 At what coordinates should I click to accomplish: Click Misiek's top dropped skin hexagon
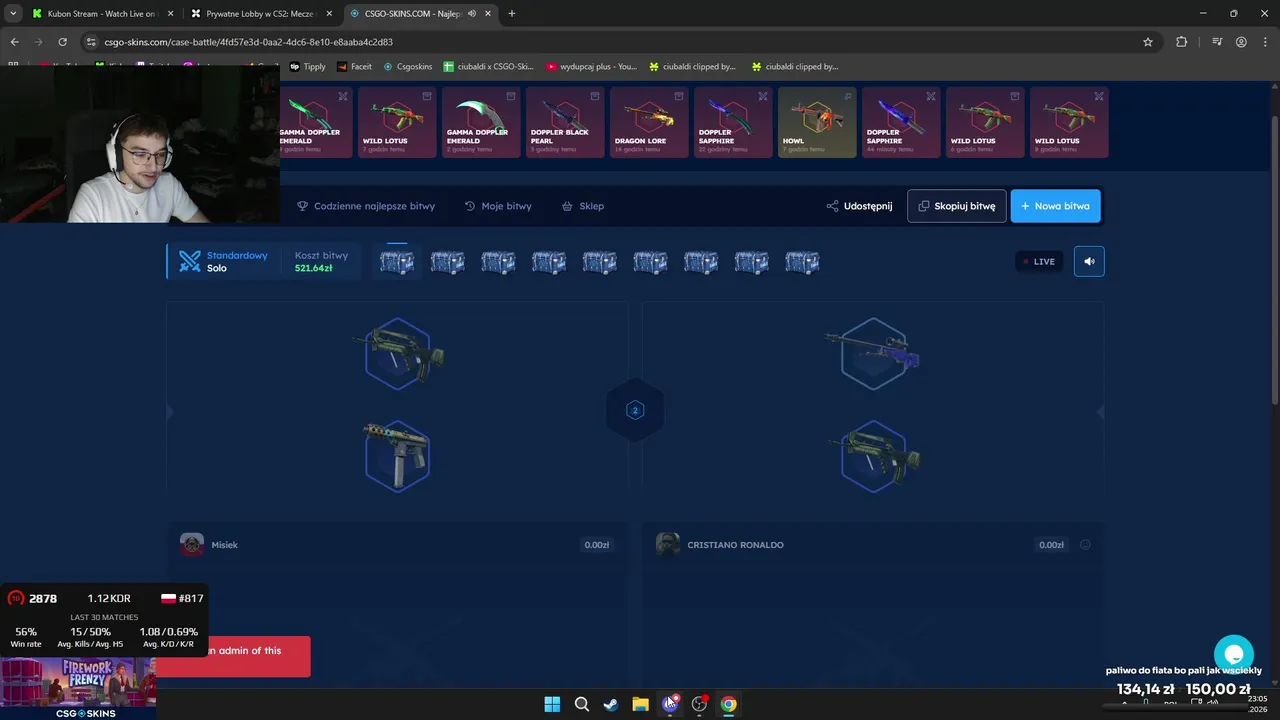(398, 353)
